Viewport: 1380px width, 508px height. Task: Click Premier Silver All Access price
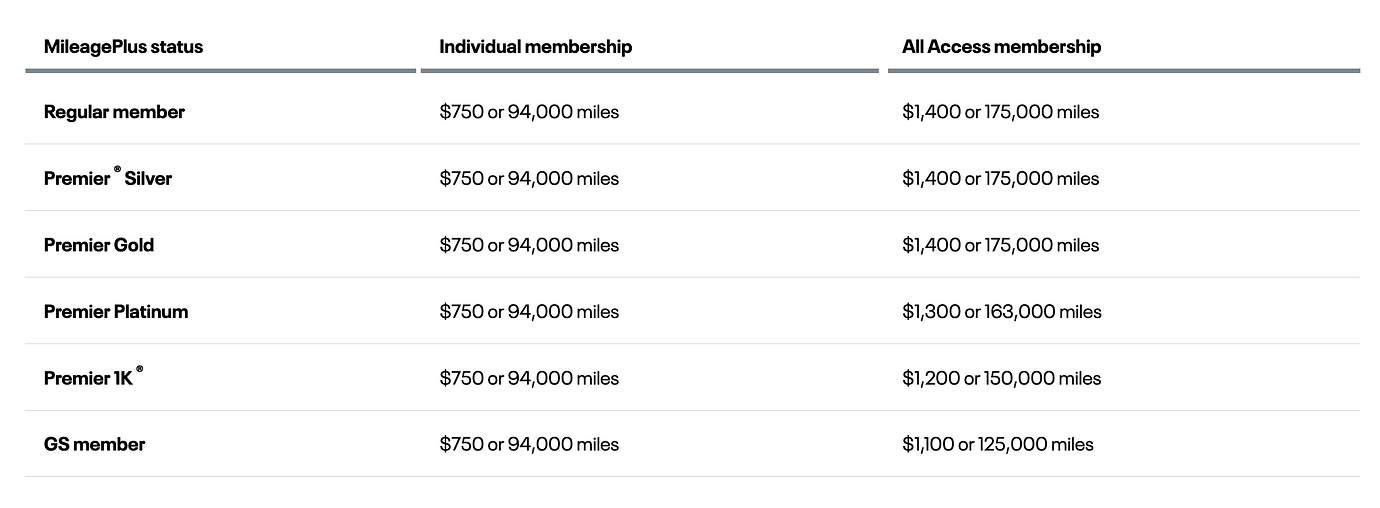[1000, 178]
